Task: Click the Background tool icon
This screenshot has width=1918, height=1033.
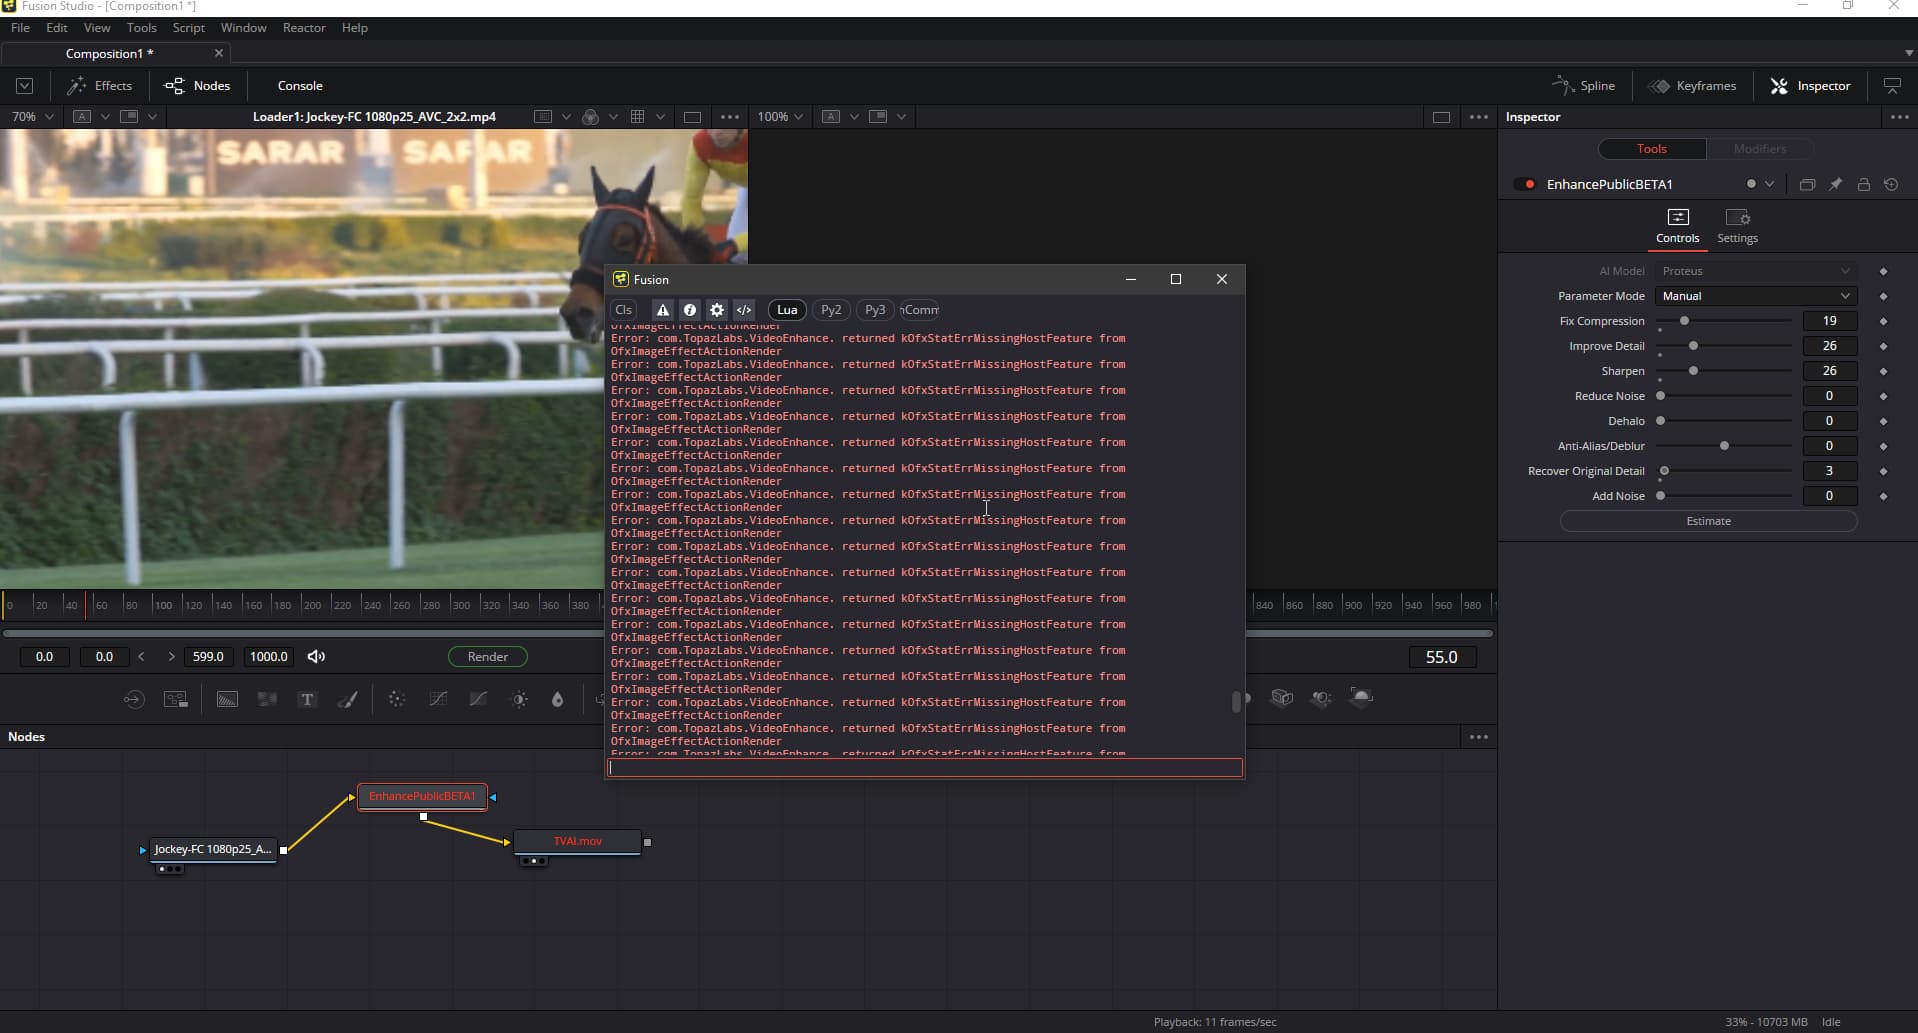Action: tap(228, 700)
